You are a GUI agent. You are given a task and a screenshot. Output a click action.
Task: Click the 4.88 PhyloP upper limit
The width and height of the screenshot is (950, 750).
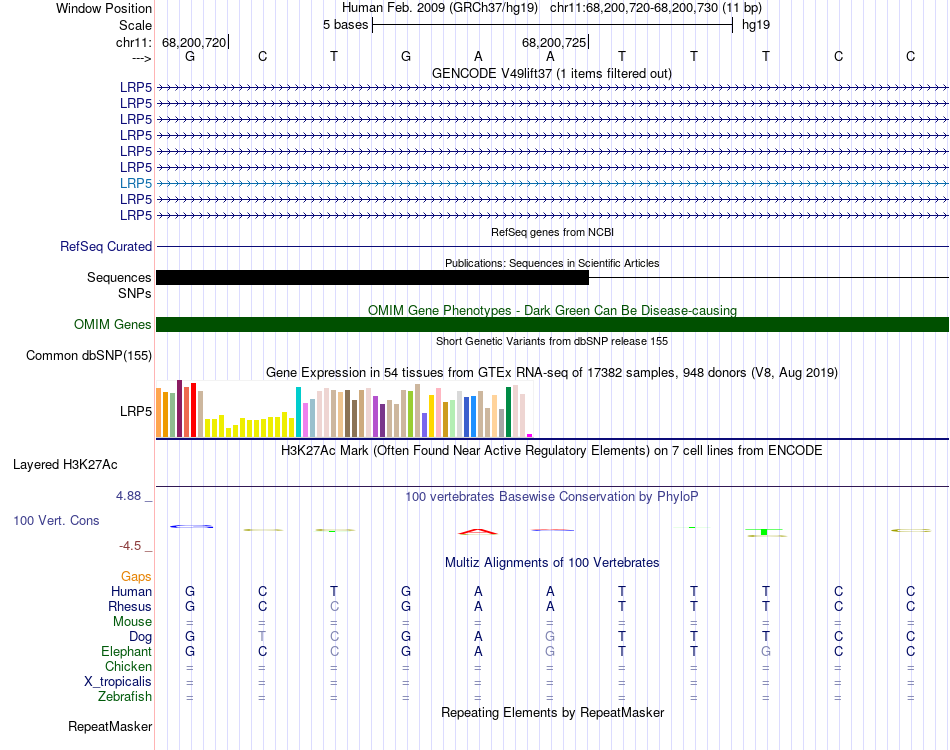(128, 496)
